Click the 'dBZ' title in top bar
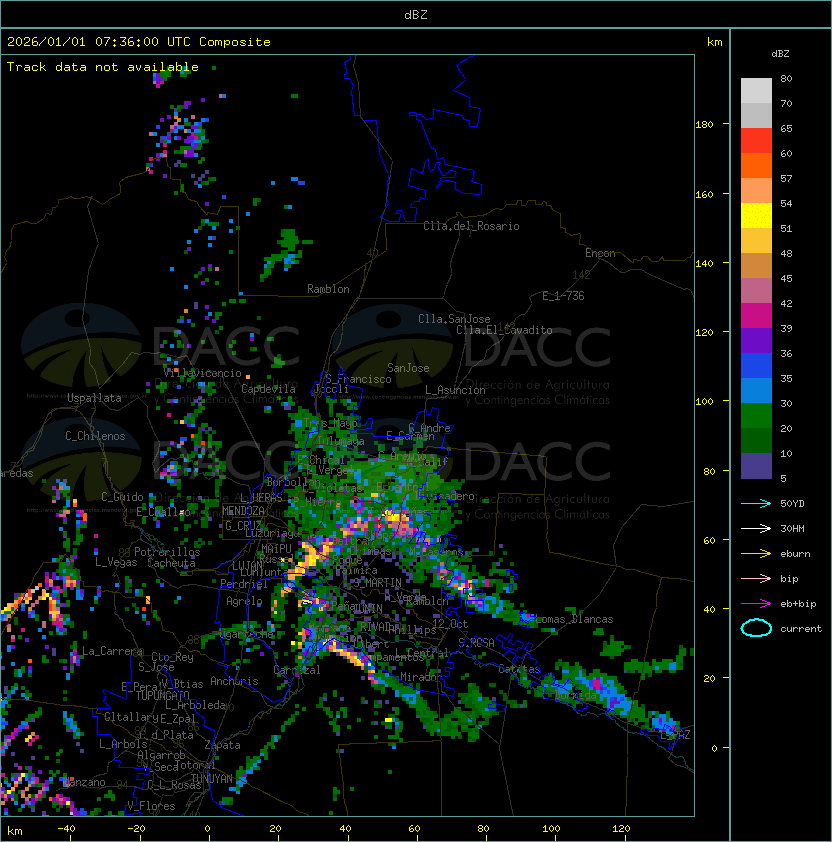Image resolution: width=832 pixels, height=842 pixels. pos(416,14)
